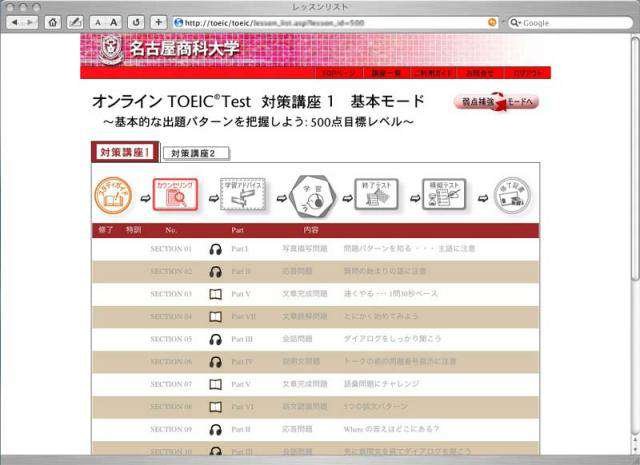The image size is (640, 465).
Task: Increase text size with large A
Action: pyautogui.click(x=114, y=22)
